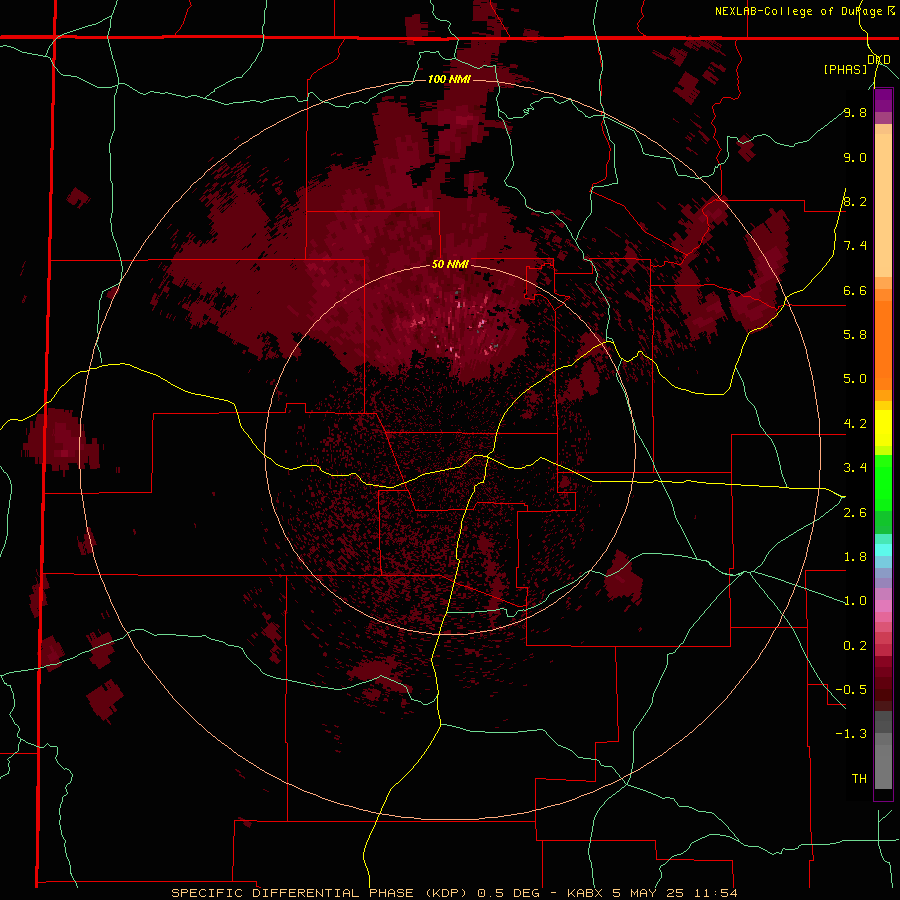Click the -1.3 legend value
Image resolution: width=900 pixels, height=900 pixels.
[x=851, y=734]
